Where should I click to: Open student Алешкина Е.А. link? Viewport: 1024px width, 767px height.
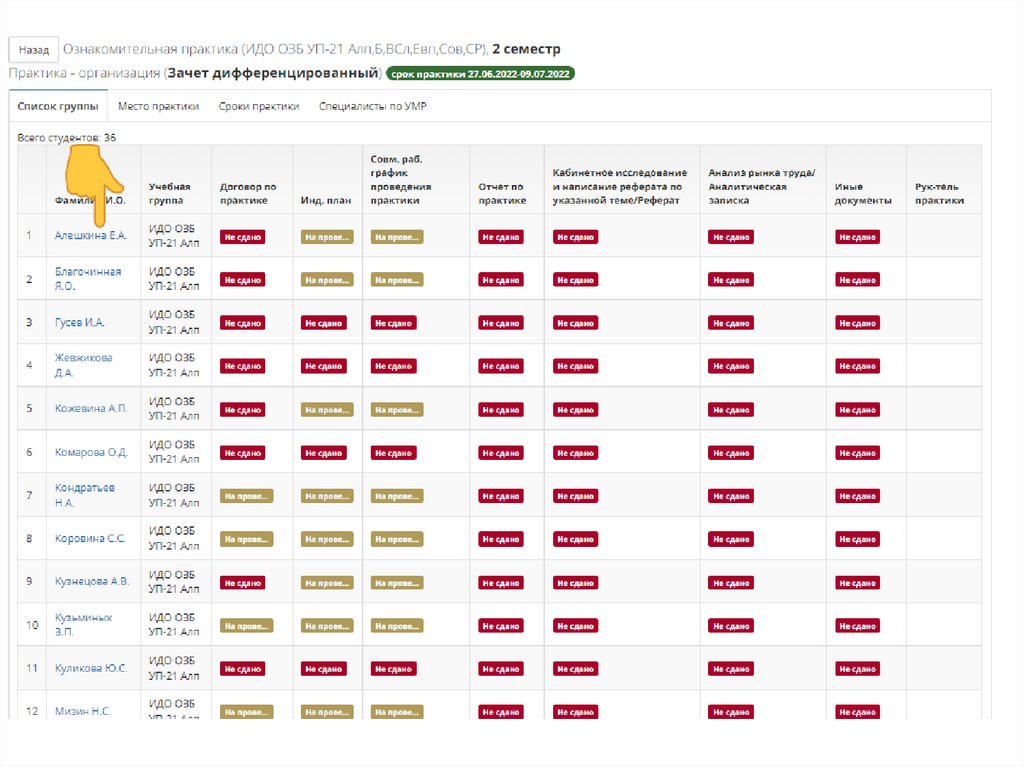click(x=90, y=236)
